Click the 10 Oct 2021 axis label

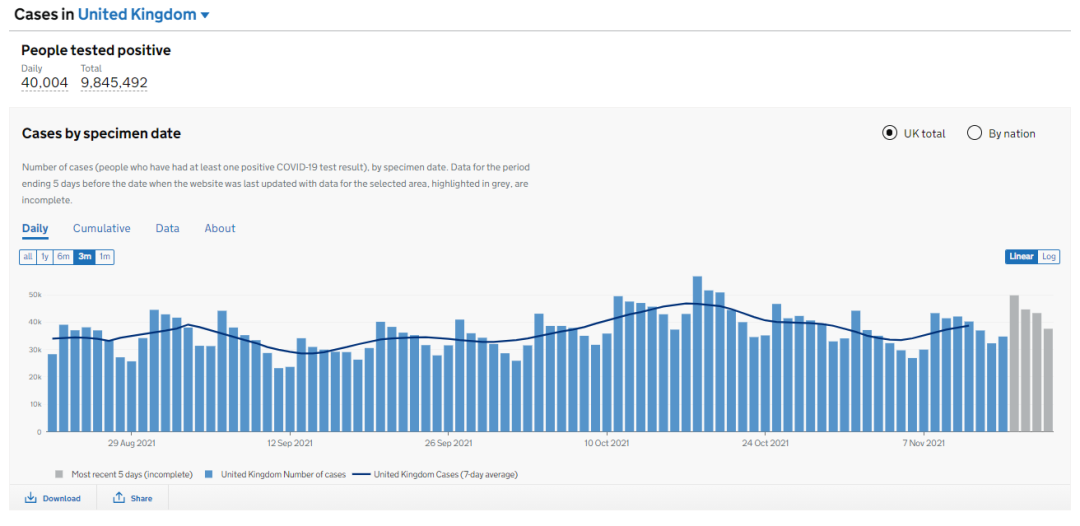point(607,443)
